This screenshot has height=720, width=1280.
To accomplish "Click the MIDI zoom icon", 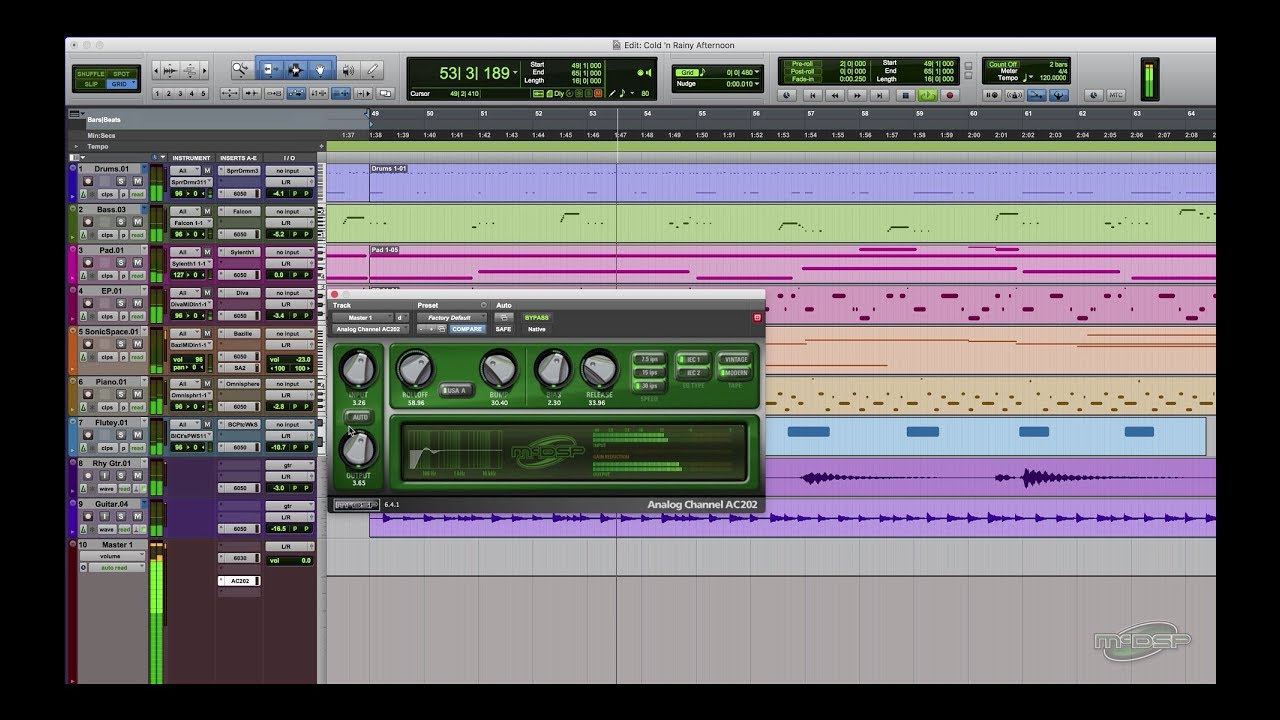I will click(190, 71).
